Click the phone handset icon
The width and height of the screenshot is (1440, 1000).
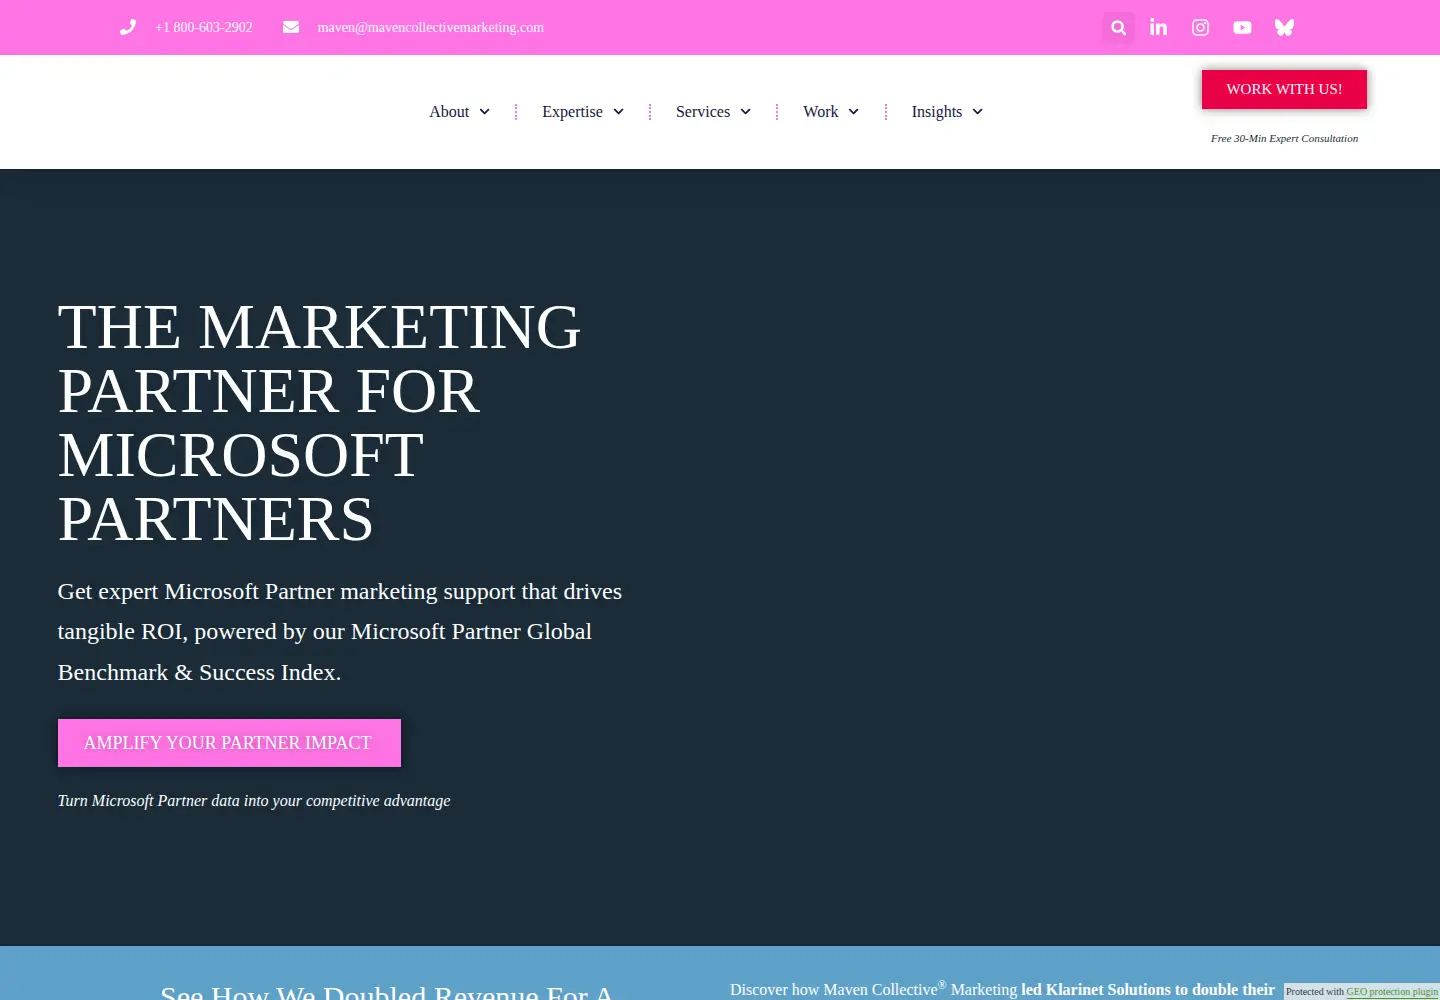128,27
